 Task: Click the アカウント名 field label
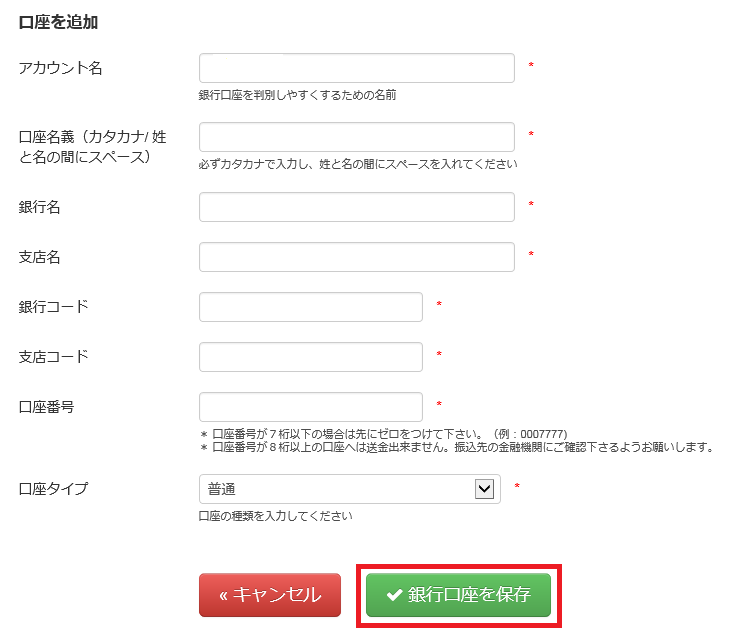[61, 68]
